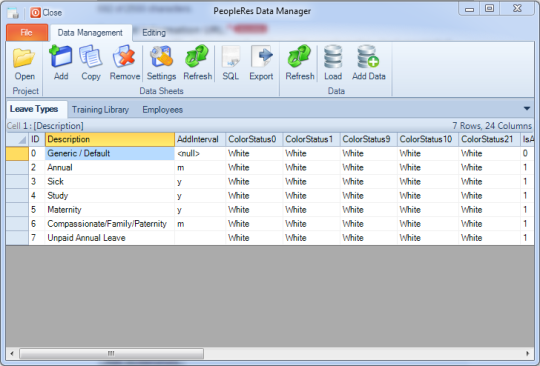540x366 pixels.
Task: Open a project with the Open folder icon
Action: [24, 64]
